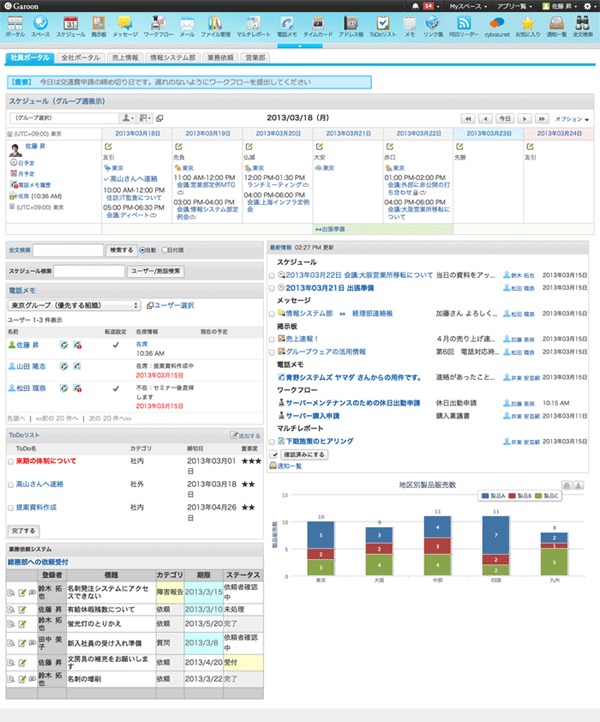Open the アドレス帳 icon
Image resolution: width=600 pixels, height=722 pixels.
351,24
